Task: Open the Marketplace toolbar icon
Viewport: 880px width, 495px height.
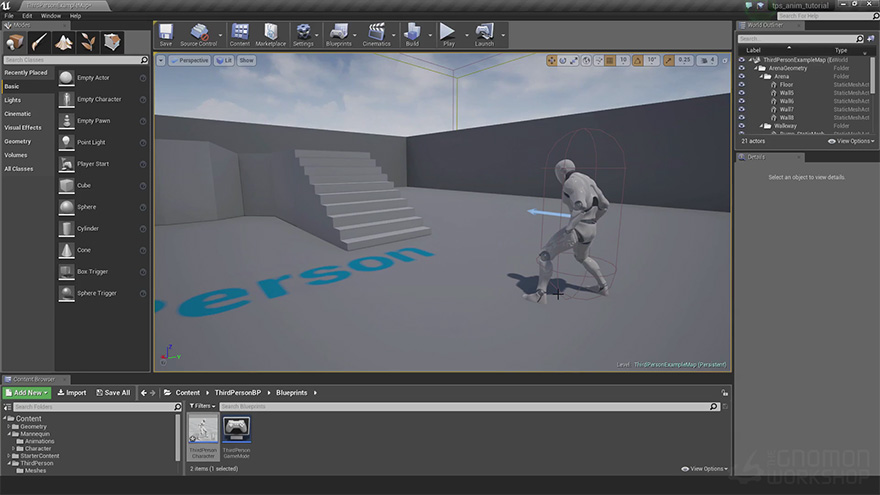Action: [271, 35]
